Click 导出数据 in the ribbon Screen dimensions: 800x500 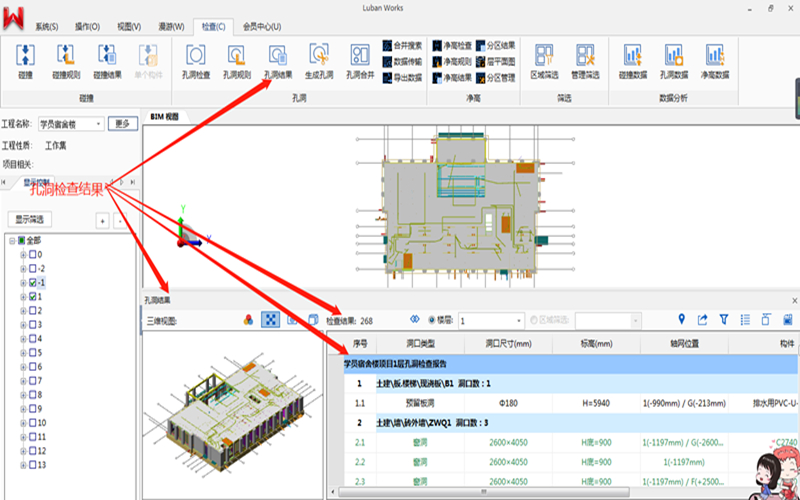click(x=402, y=78)
